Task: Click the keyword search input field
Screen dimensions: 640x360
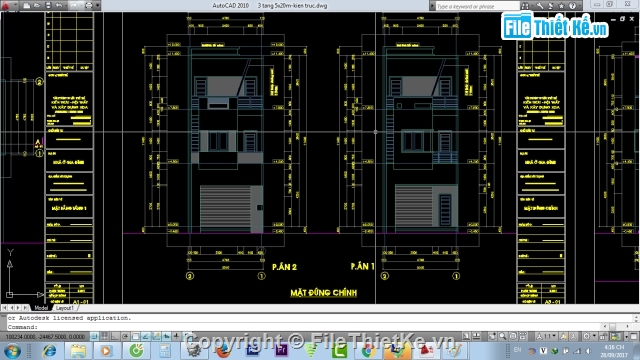Action: click(478, 6)
